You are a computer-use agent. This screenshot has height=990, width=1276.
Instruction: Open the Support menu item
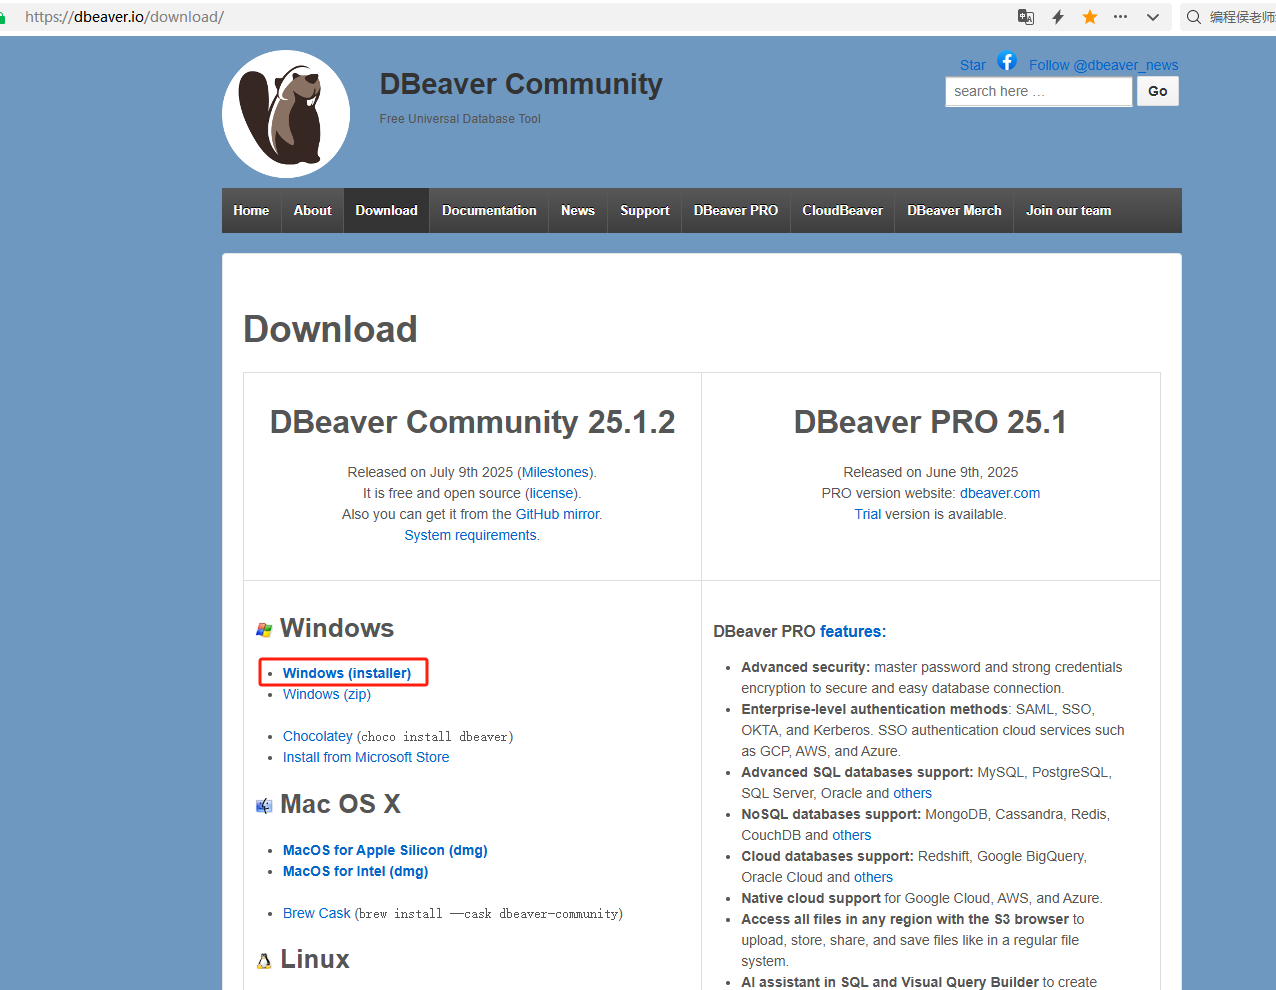[645, 210]
